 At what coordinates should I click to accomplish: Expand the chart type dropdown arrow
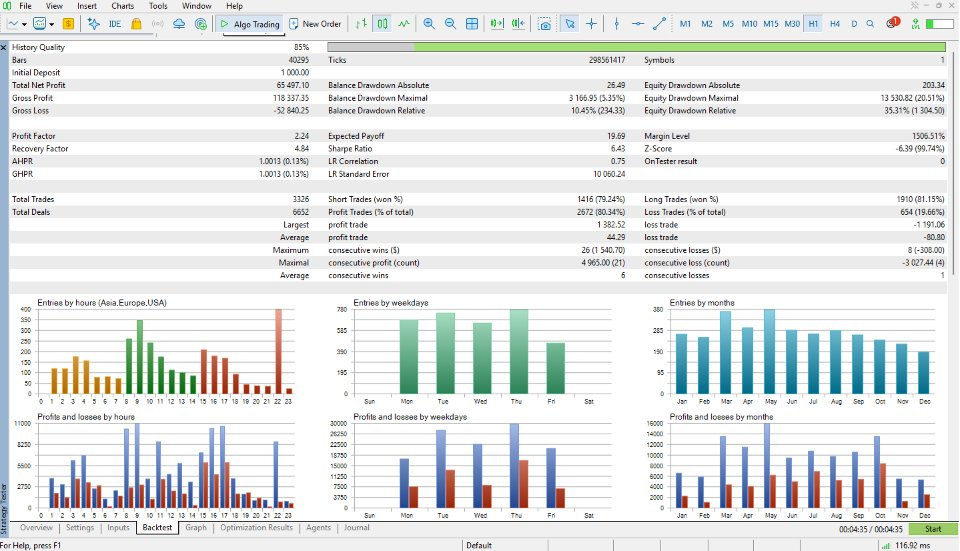point(24,24)
